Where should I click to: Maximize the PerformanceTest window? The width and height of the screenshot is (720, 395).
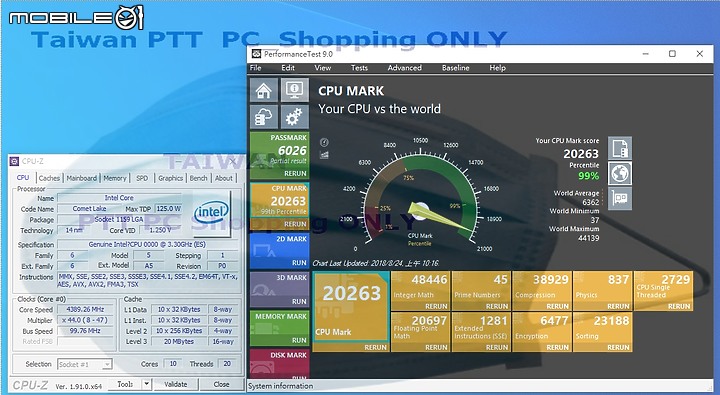(x=672, y=54)
